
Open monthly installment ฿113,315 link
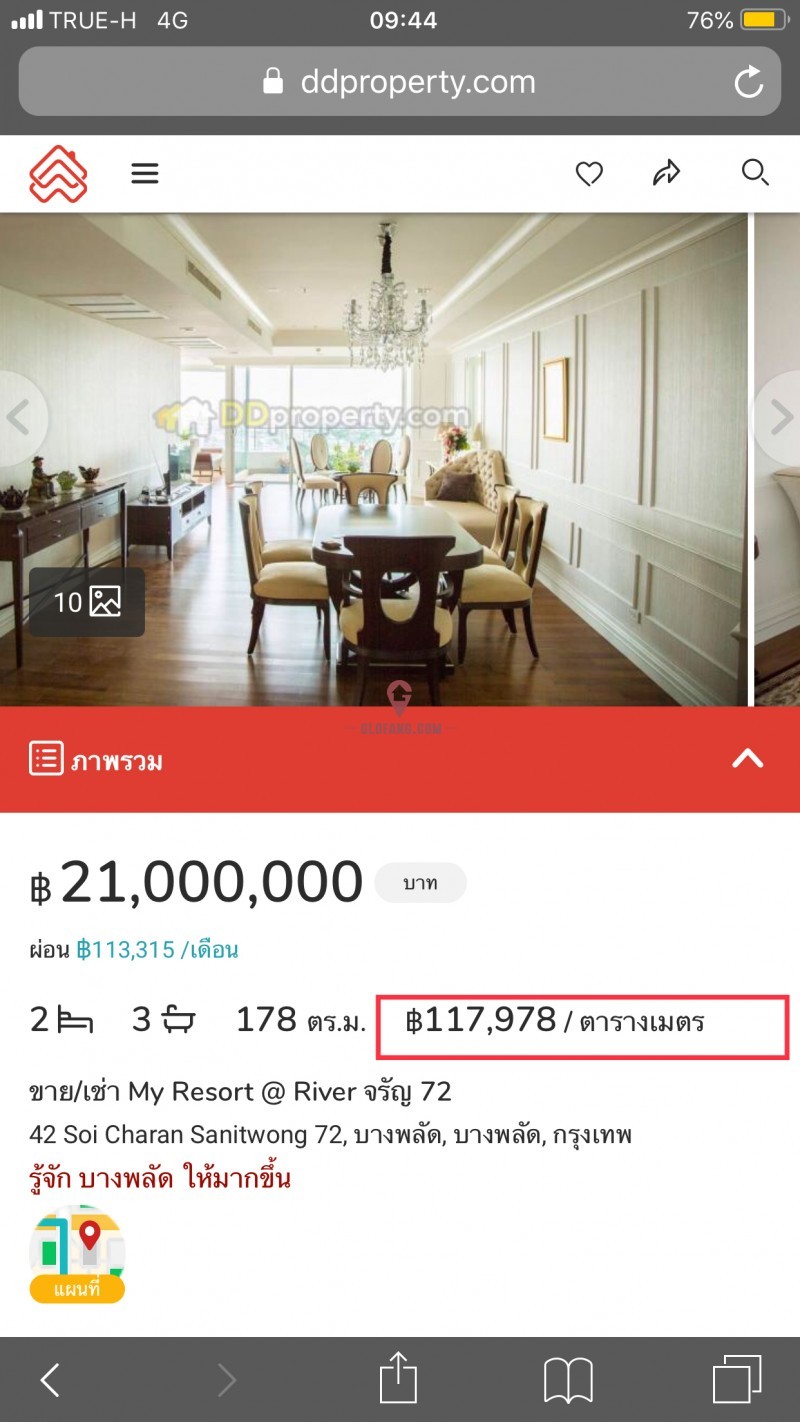(157, 950)
